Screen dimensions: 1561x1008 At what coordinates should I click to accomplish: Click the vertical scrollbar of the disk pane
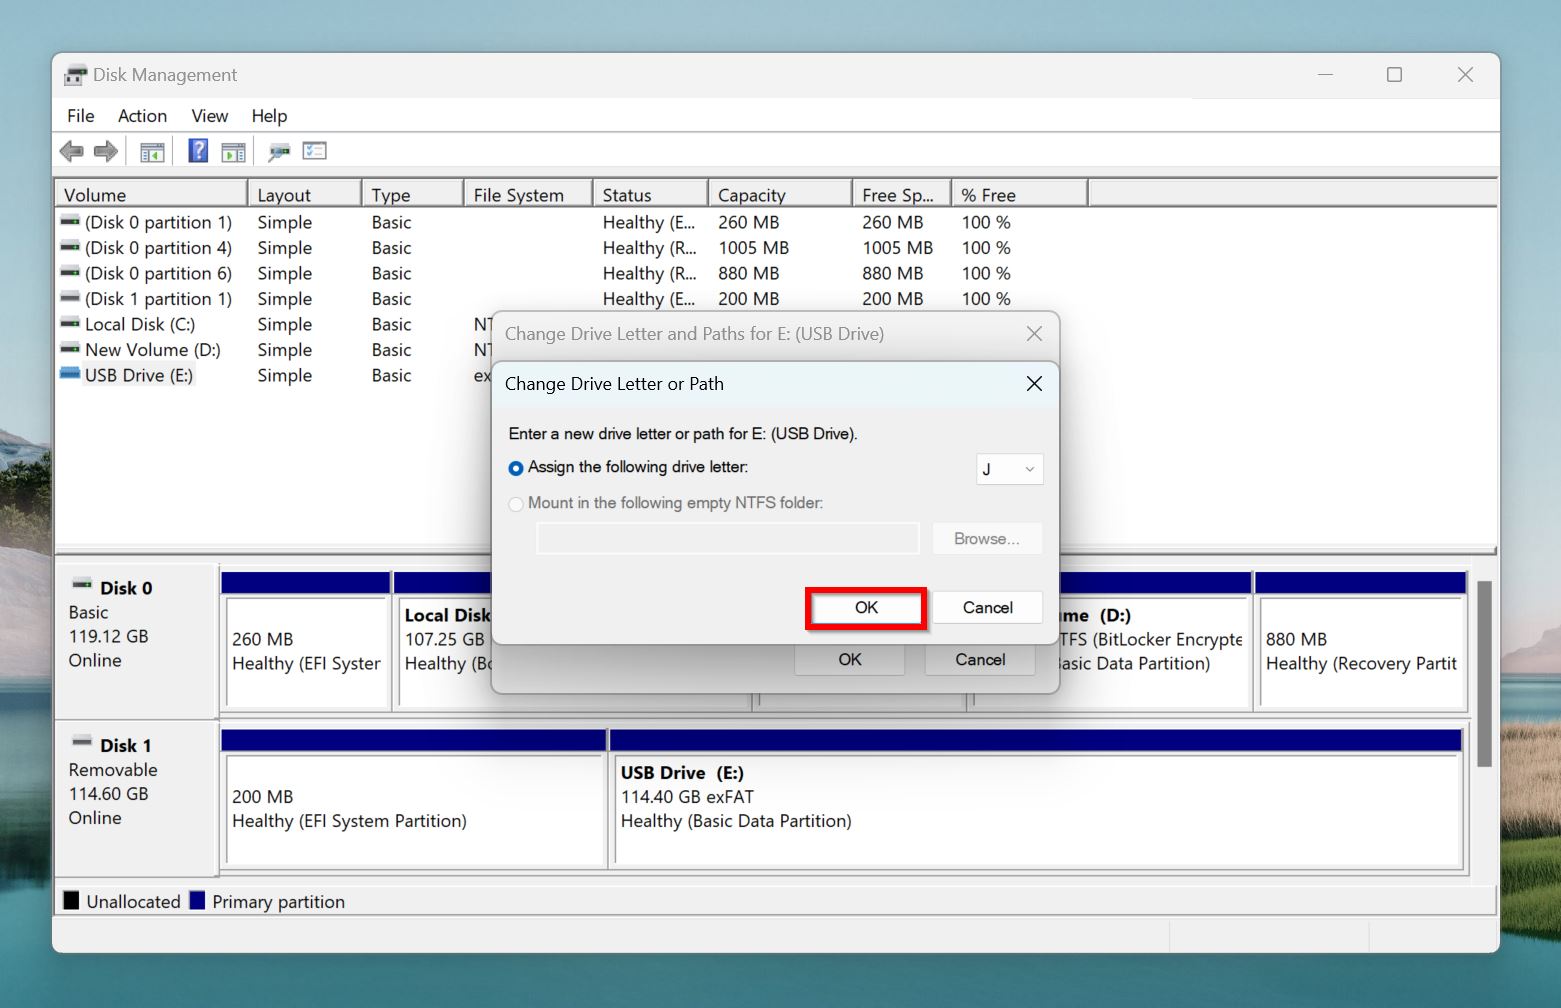1484,675
